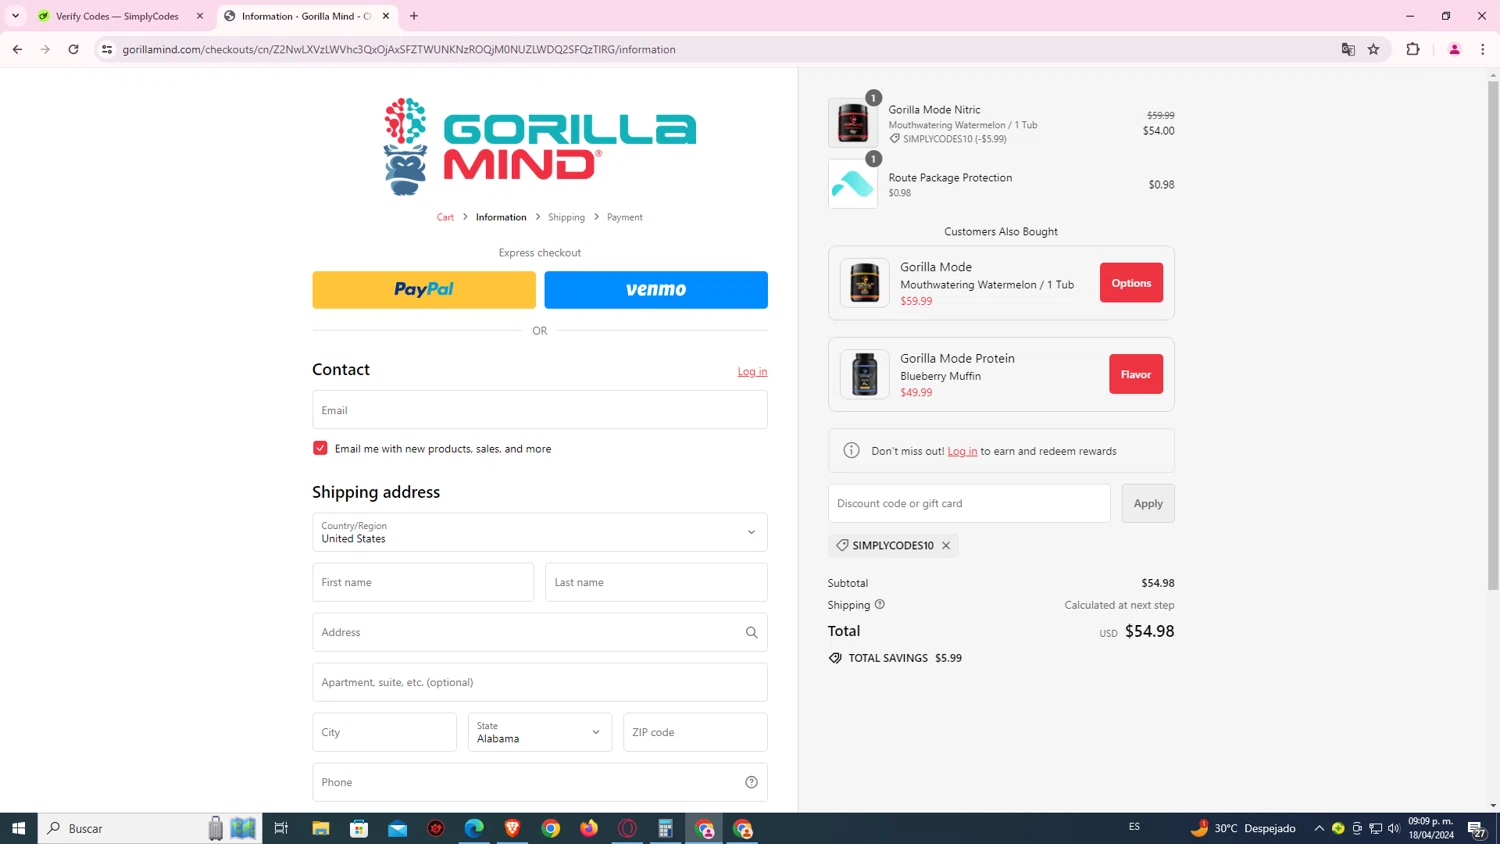The height and width of the screenshot is (844, 1500).
Task: Toggle the email me with new products checkbox
Action: 320,448
